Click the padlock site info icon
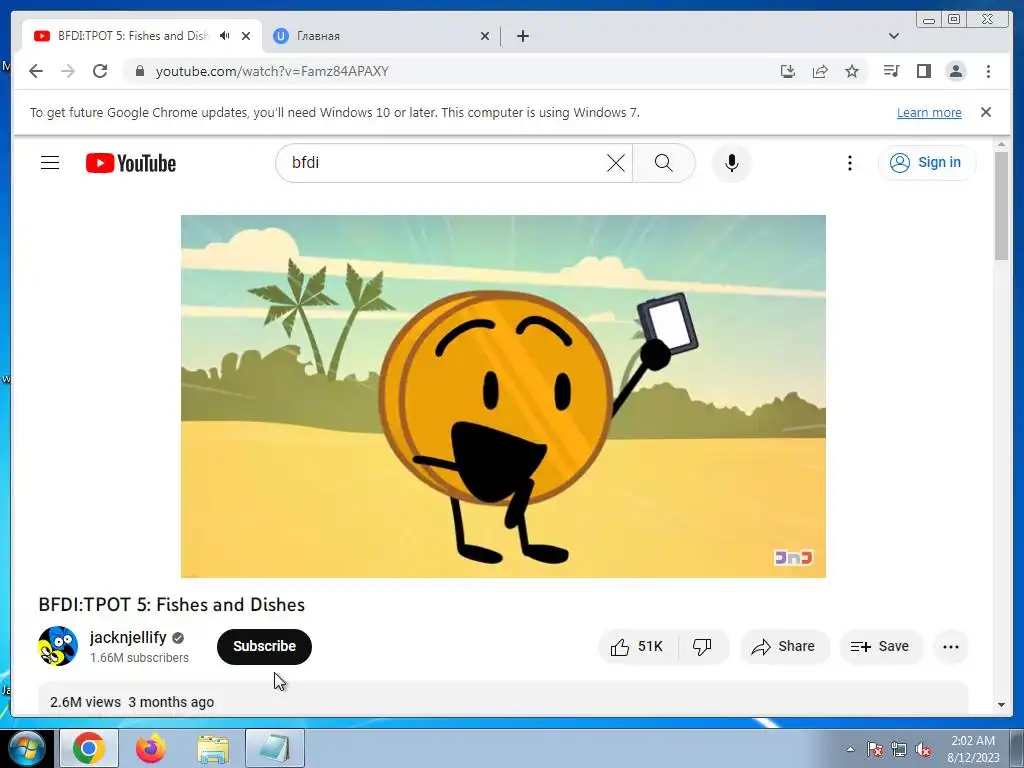This screenshot has height=768, width=1024. 139,71
